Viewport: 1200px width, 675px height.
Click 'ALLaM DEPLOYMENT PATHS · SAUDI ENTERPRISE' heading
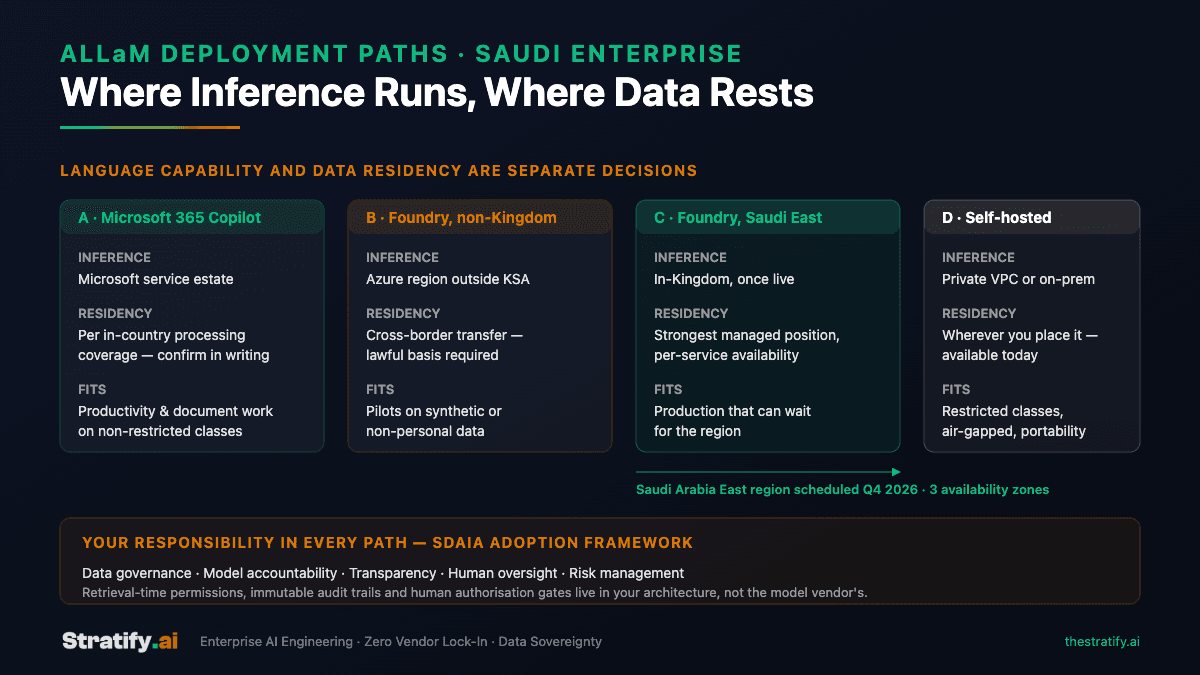pyautogui.click(x=401, y=53)
